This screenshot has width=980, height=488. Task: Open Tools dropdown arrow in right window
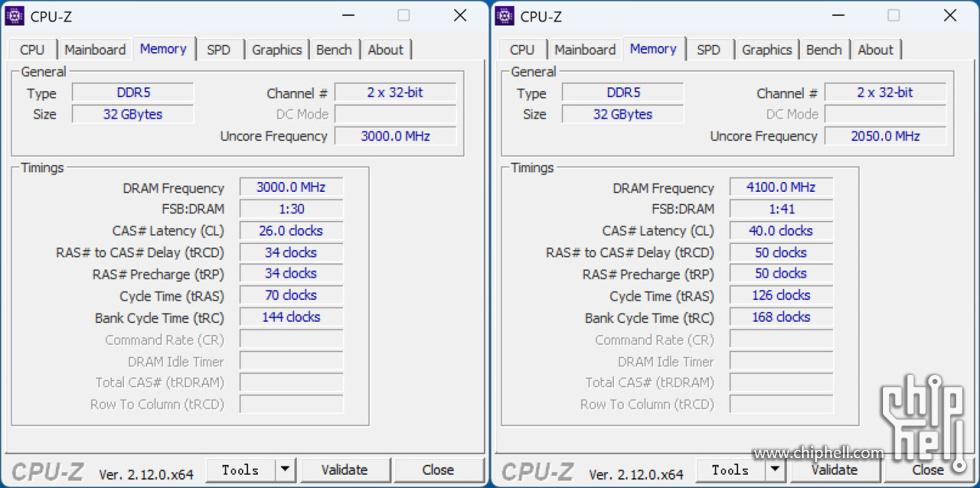tap(774, 469)
